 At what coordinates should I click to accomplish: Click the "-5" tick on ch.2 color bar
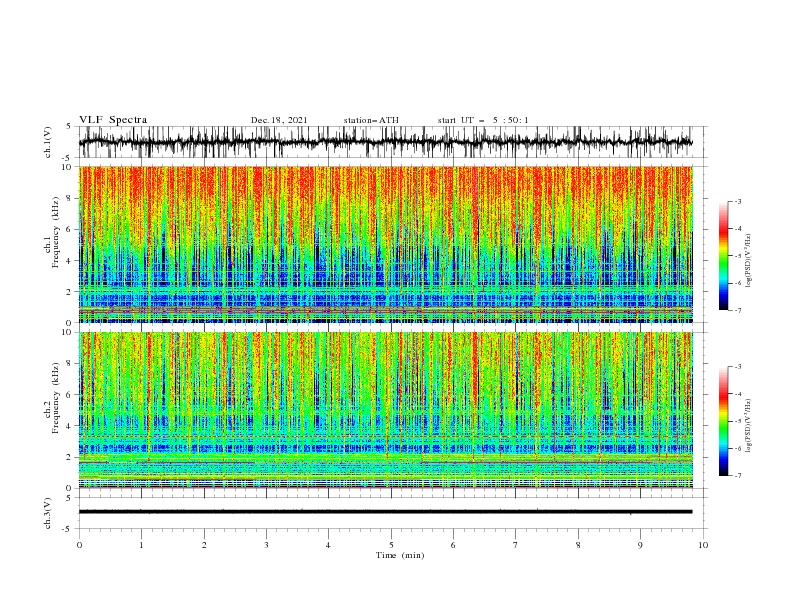tap(738, 421)
